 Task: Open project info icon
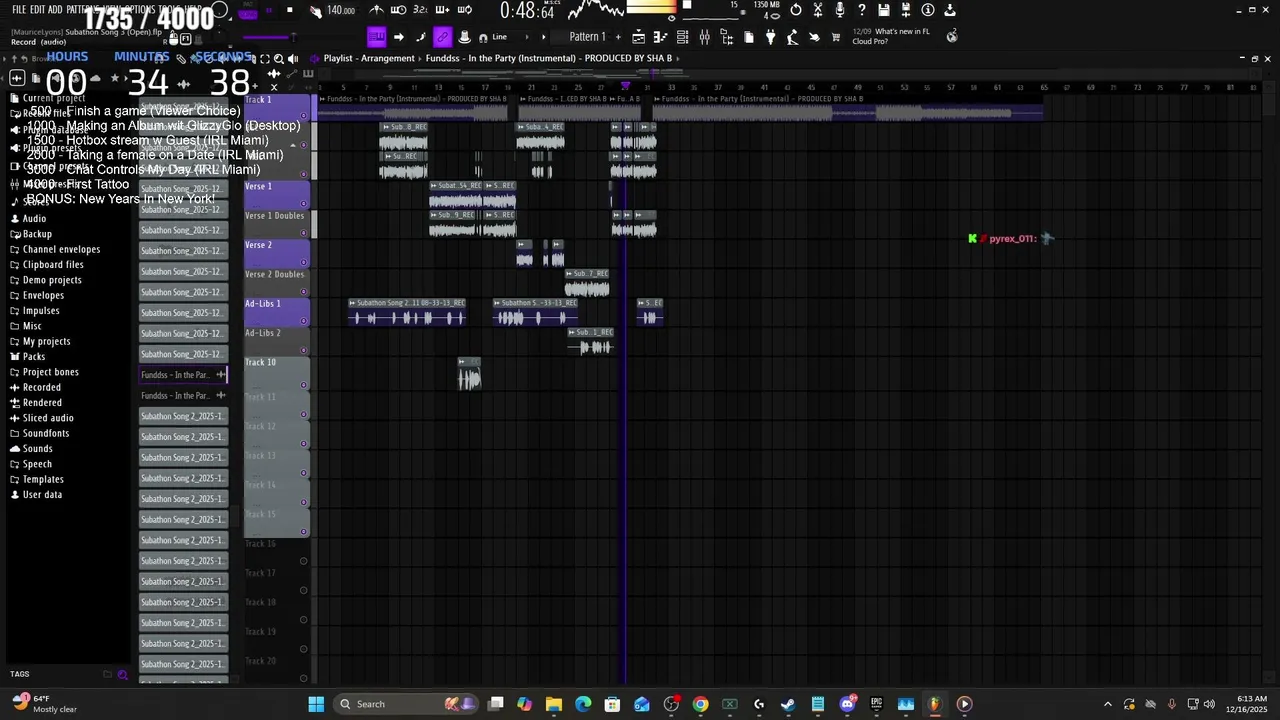click(x=928, y=10)
